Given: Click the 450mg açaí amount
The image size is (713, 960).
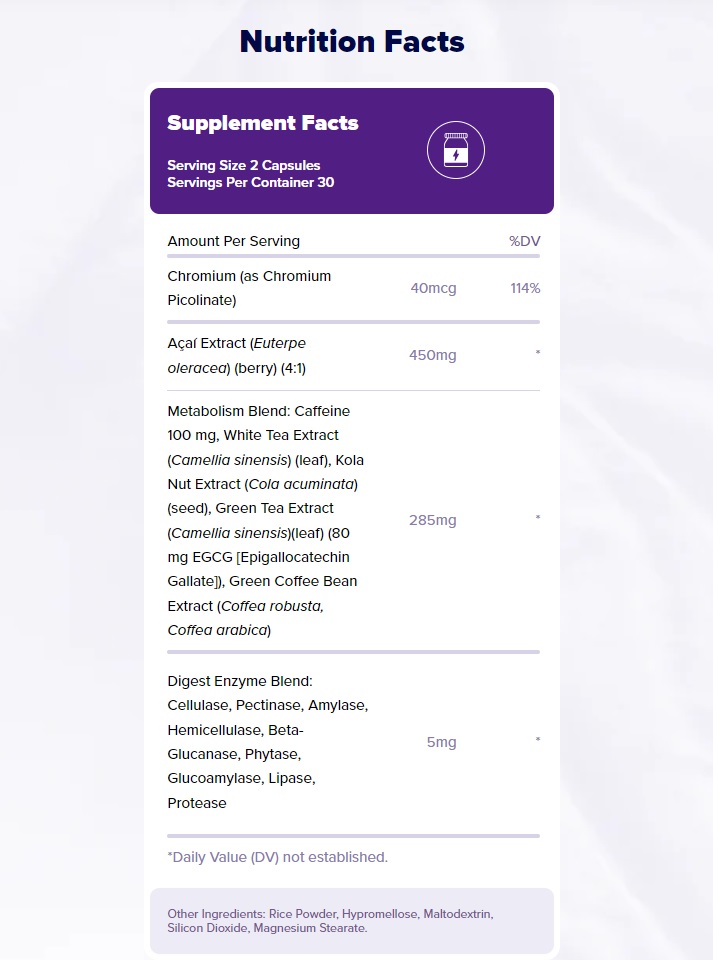Looking at the screenshot, I should click(x=433, y=355).
